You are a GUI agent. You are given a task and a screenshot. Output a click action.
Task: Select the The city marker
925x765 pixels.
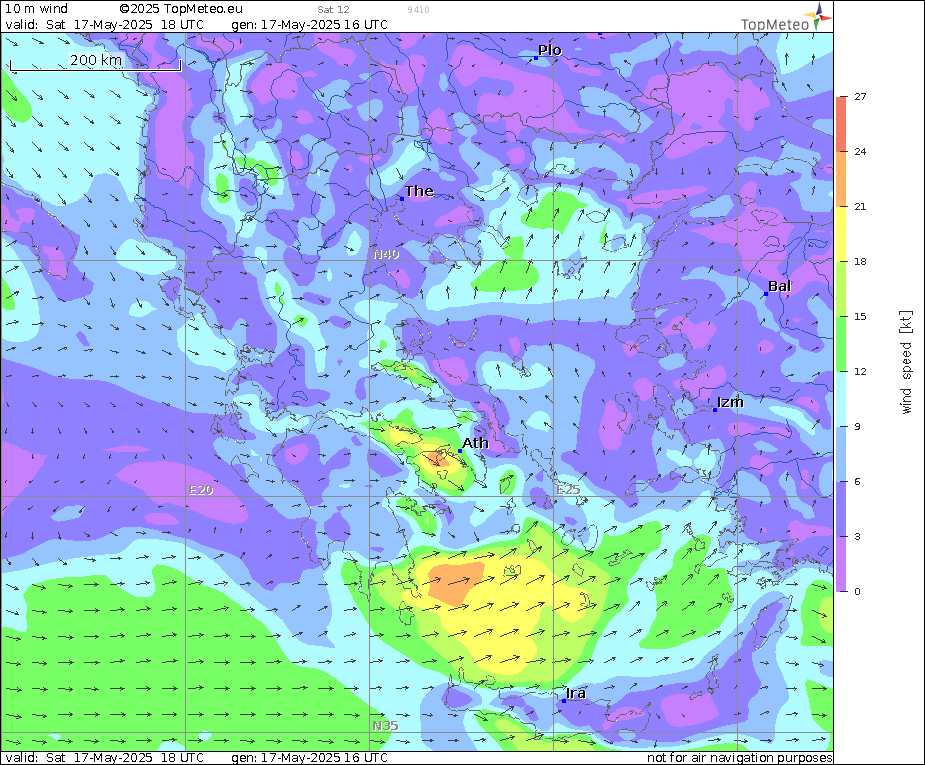(x=402, y=199)
